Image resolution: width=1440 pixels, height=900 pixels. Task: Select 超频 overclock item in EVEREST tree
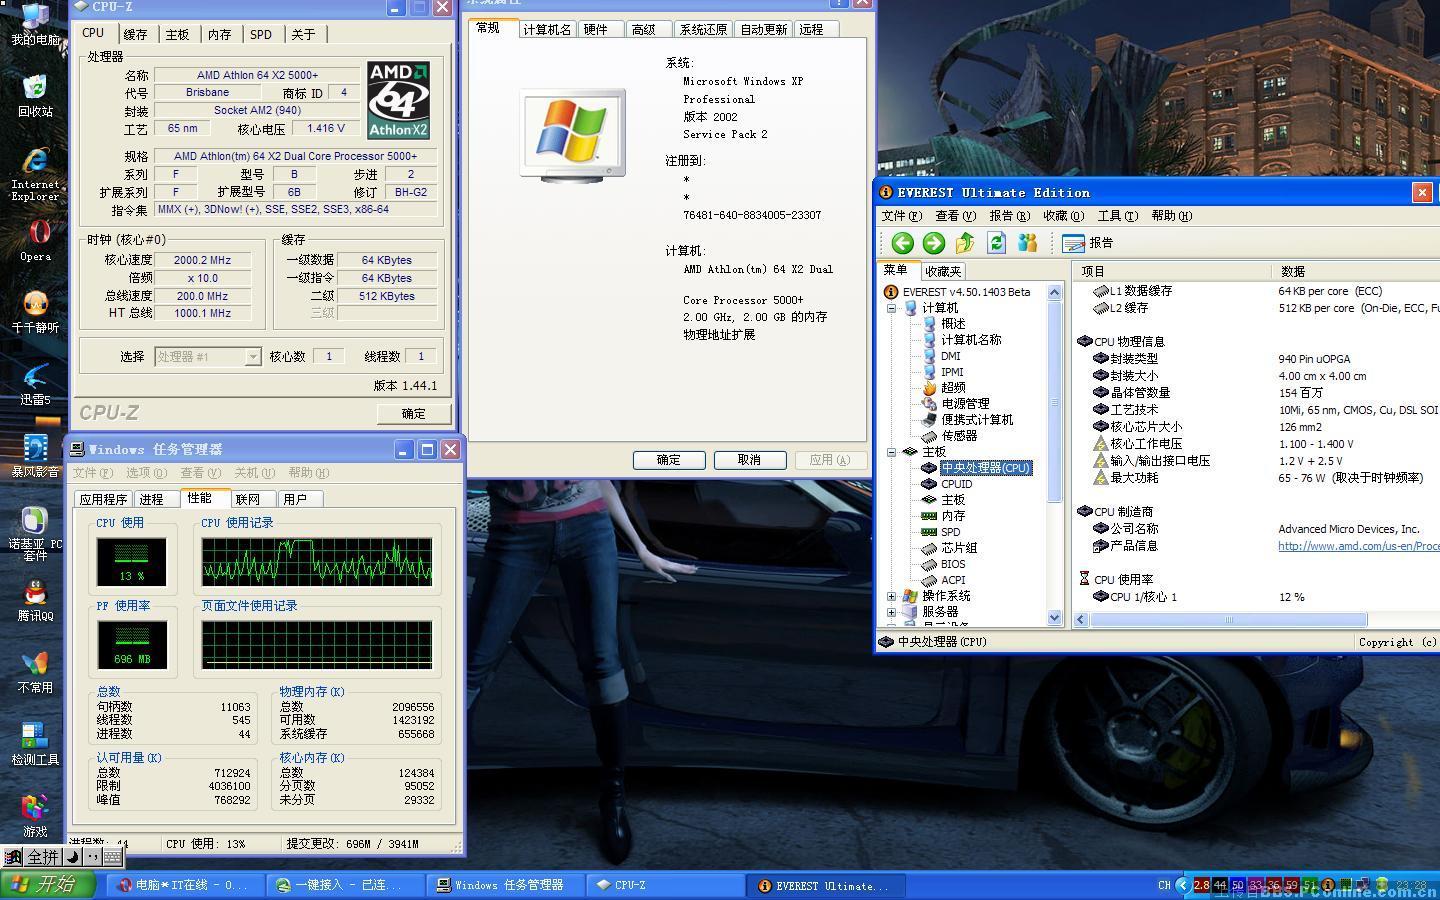coord(953,388)
